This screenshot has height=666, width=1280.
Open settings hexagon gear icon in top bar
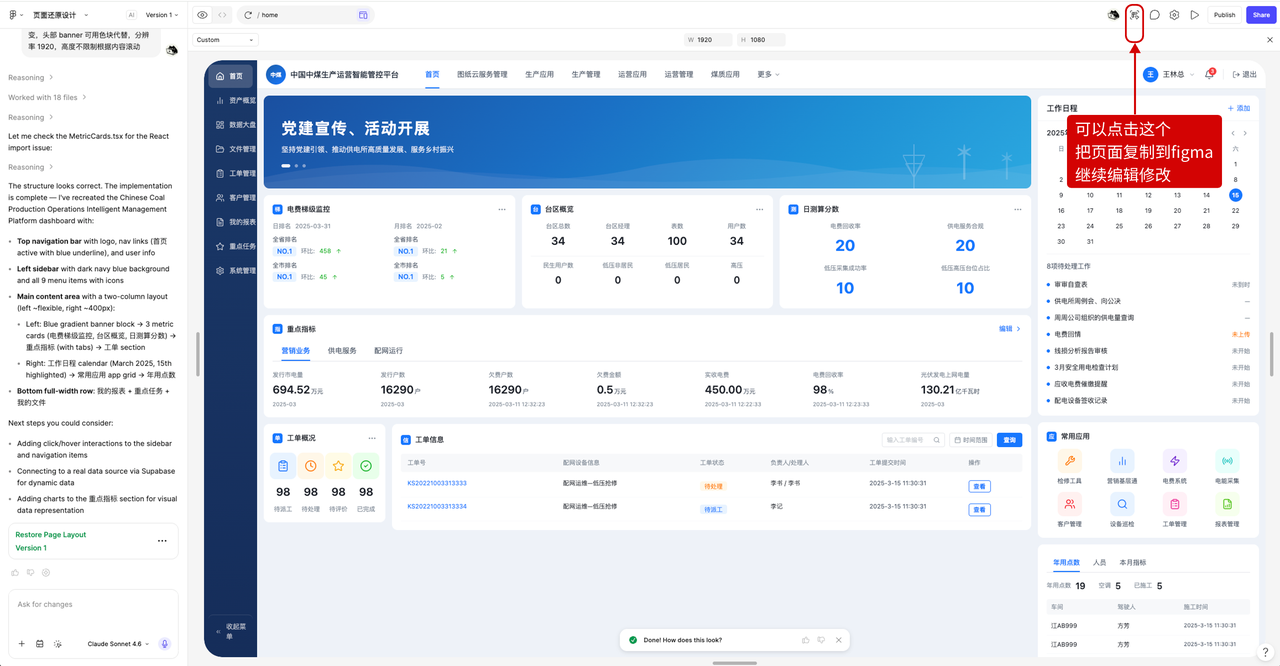point(1174,15)
